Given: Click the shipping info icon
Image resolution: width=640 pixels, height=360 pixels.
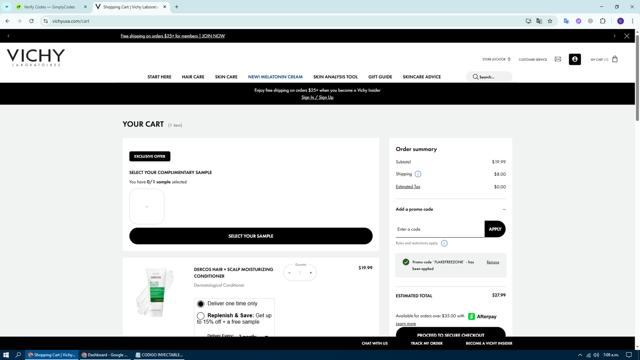Looking at the screenshot, I should pos(418,174).
